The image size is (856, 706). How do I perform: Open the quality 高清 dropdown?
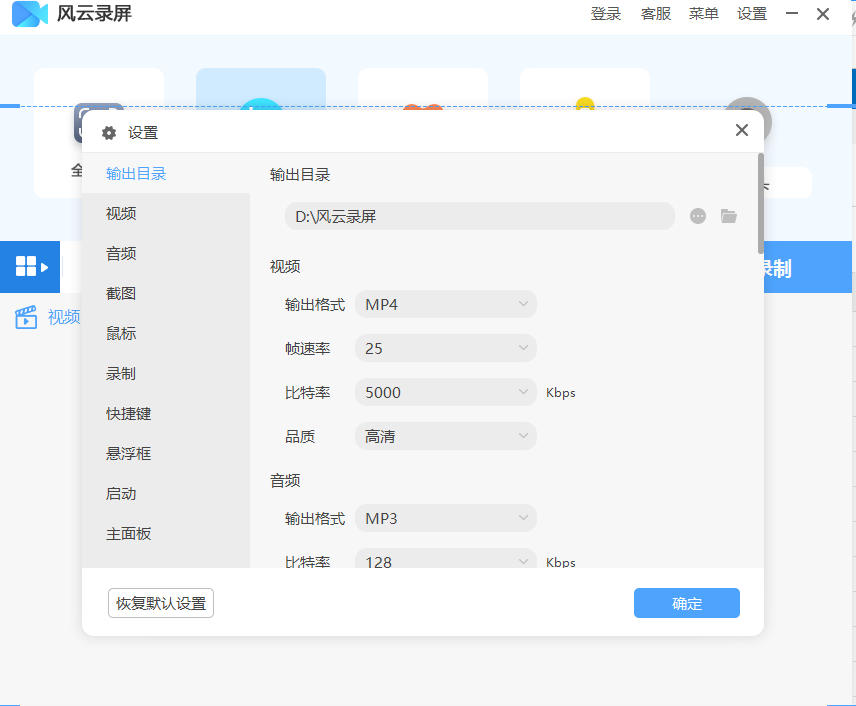[445, 436]
